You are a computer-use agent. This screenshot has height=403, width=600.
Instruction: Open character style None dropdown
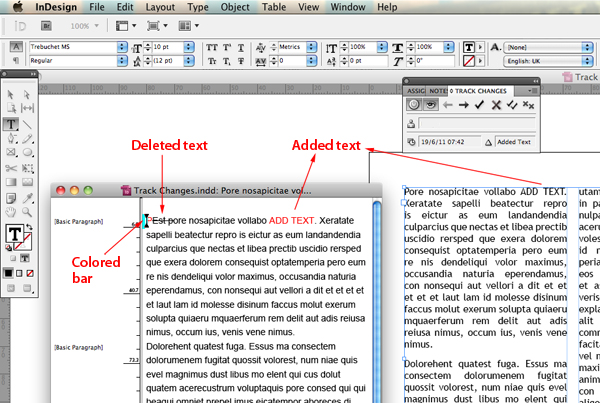pos(587,47)
